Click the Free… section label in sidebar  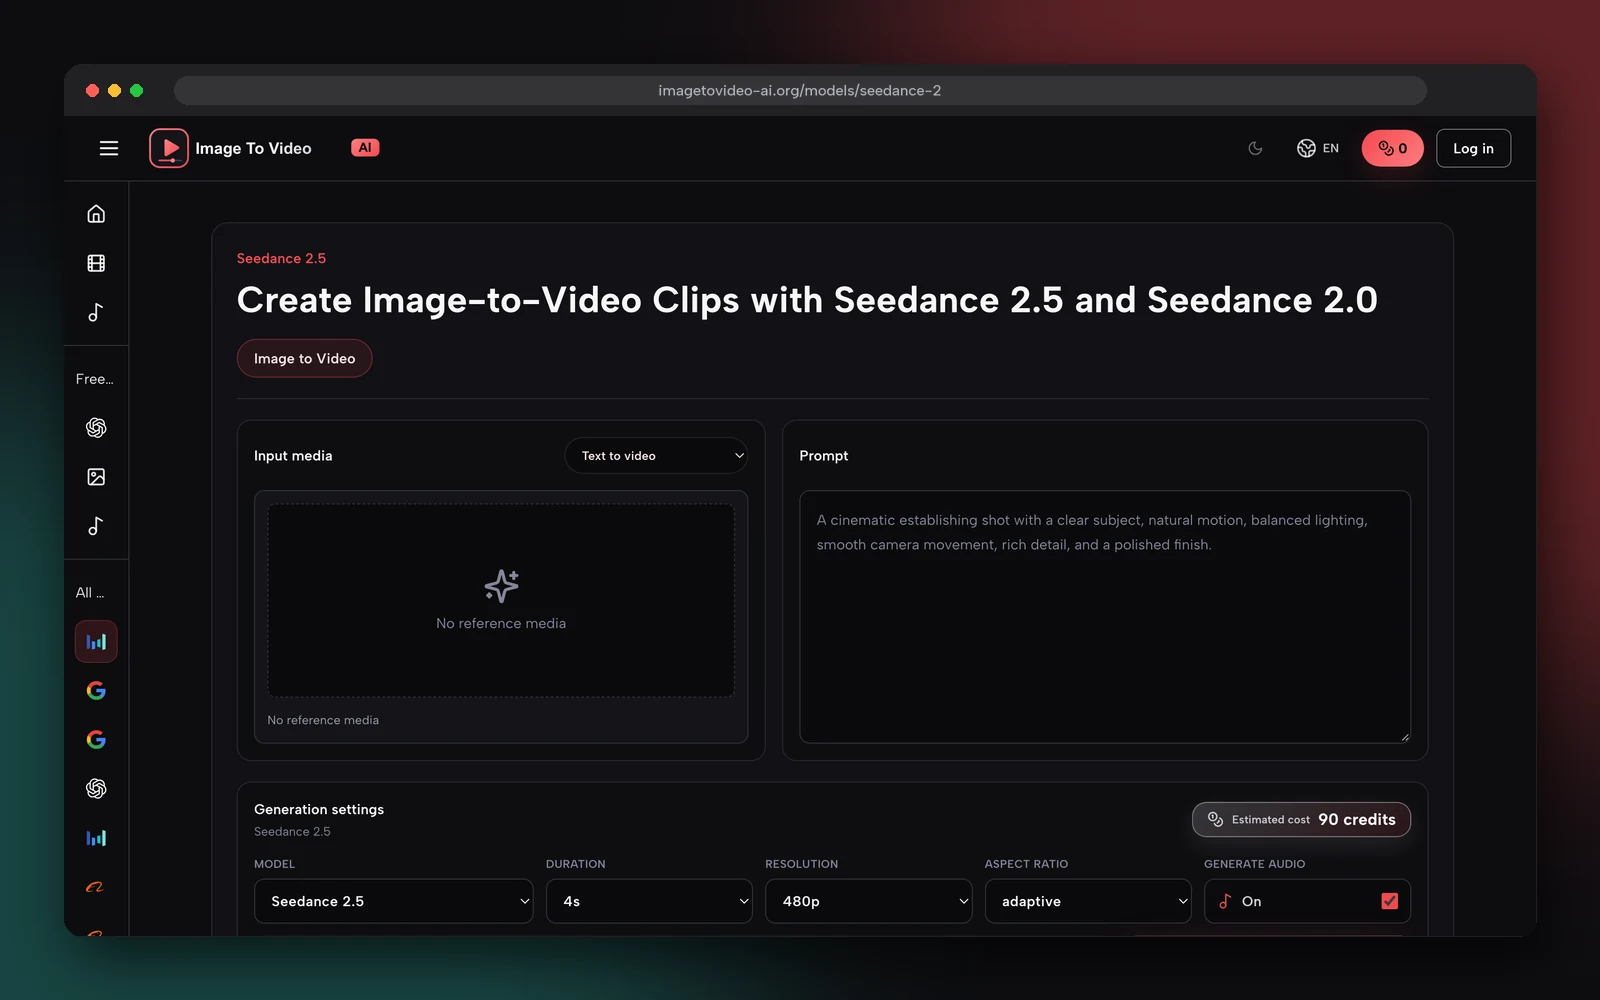(x=95, y=379)
